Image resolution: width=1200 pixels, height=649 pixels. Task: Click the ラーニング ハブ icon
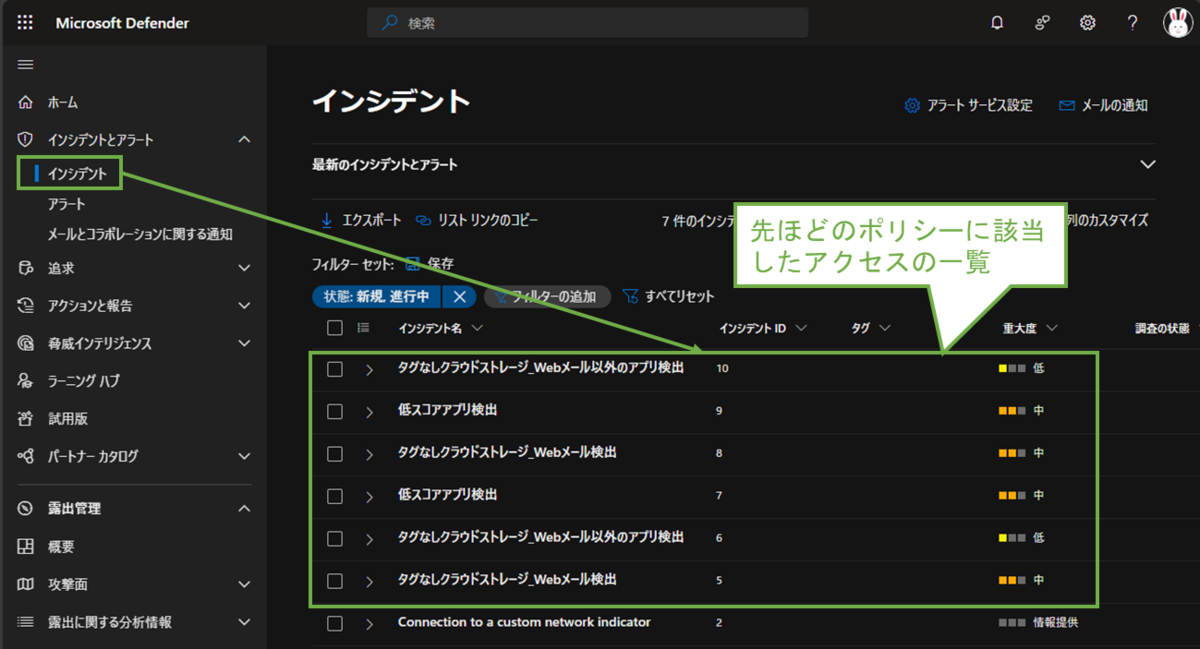(26, 381)
